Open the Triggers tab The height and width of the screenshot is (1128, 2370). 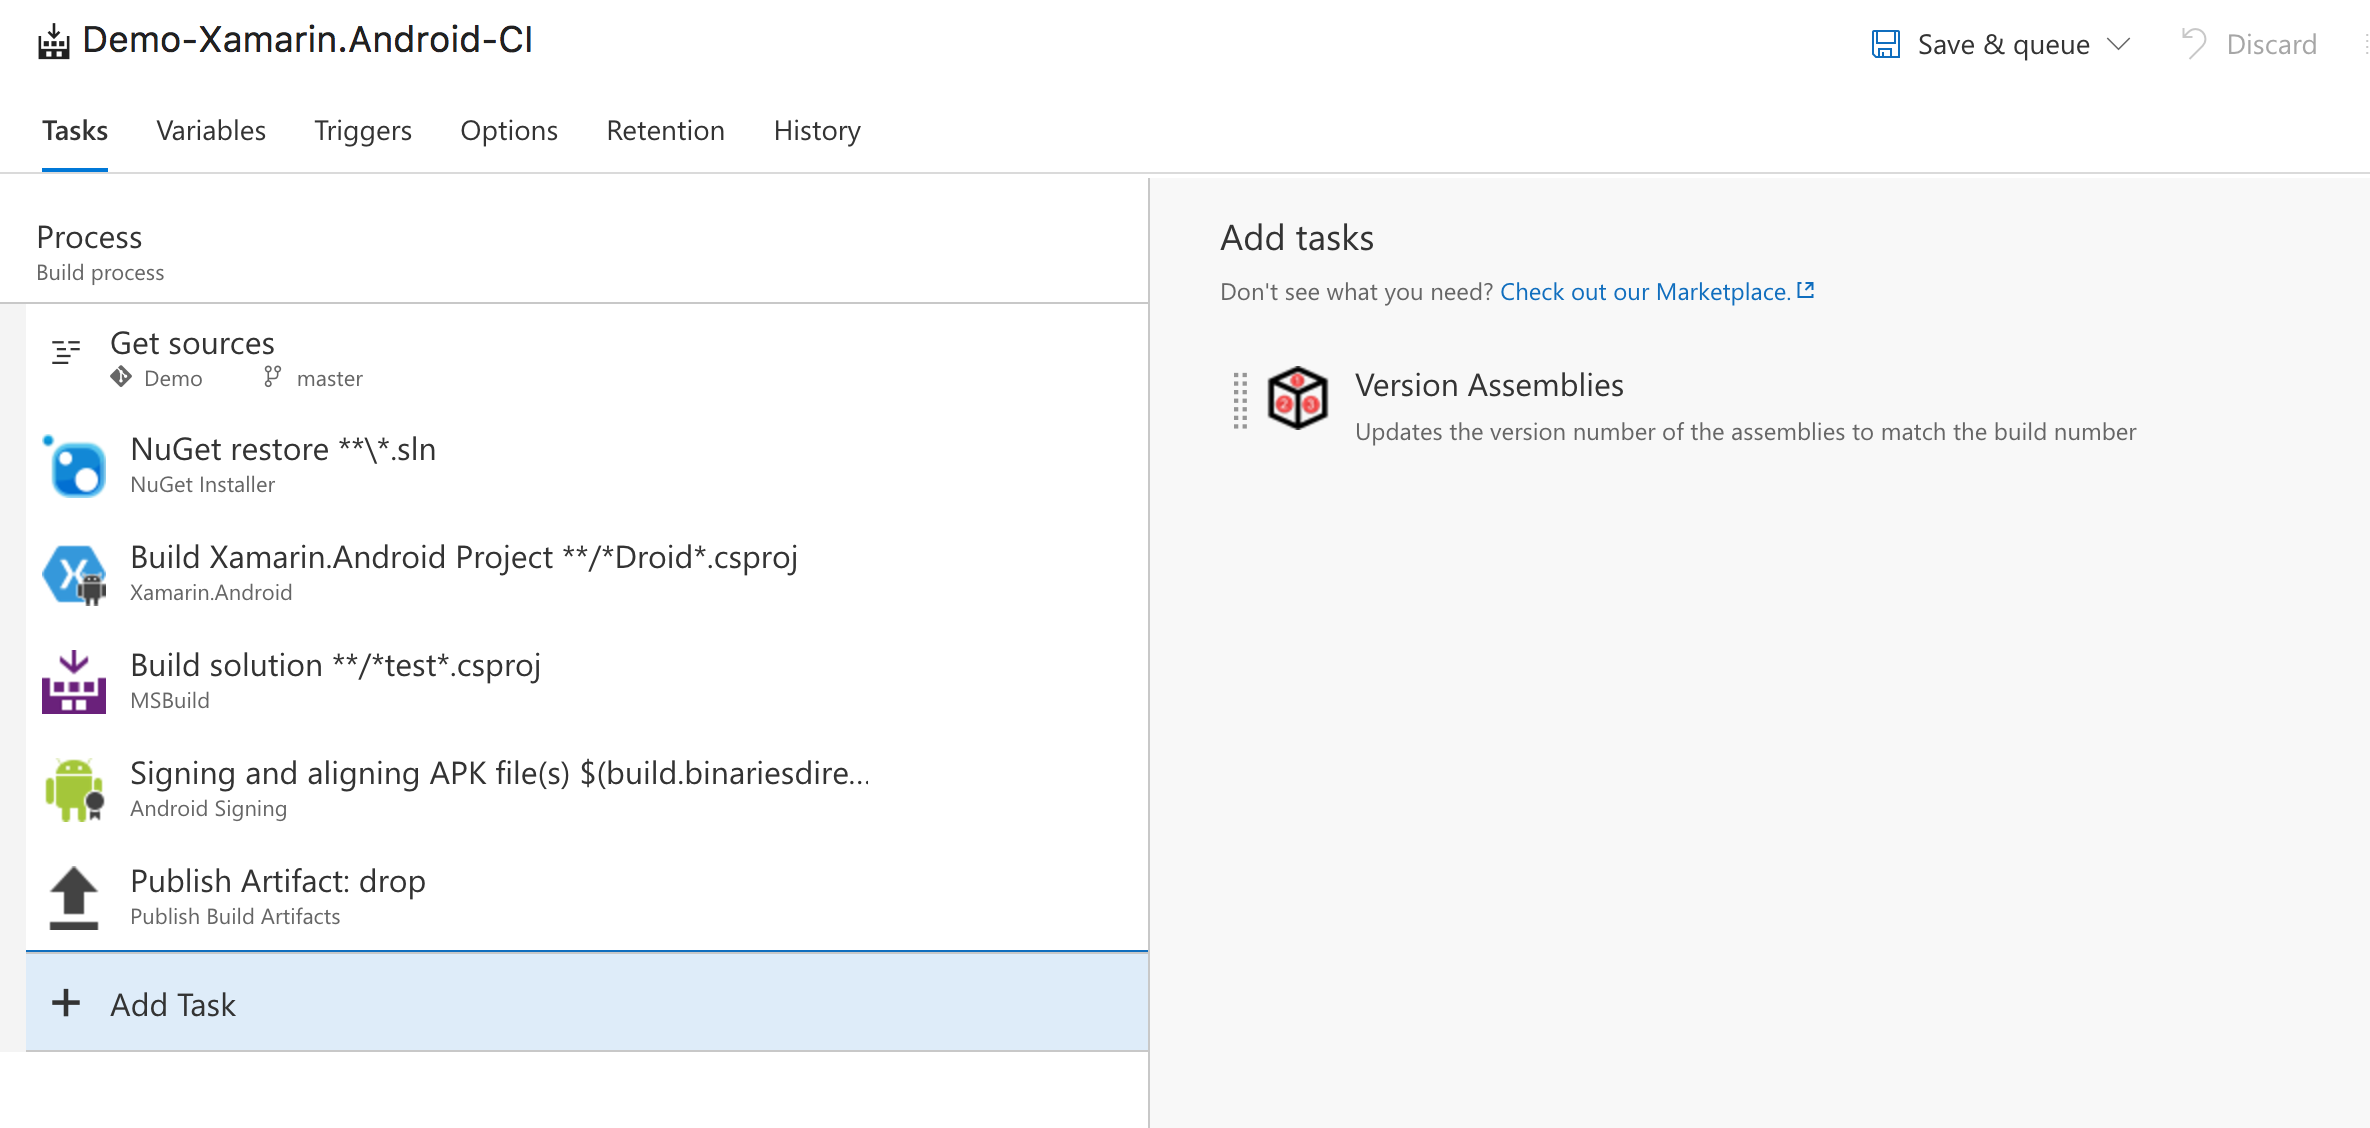363,131
